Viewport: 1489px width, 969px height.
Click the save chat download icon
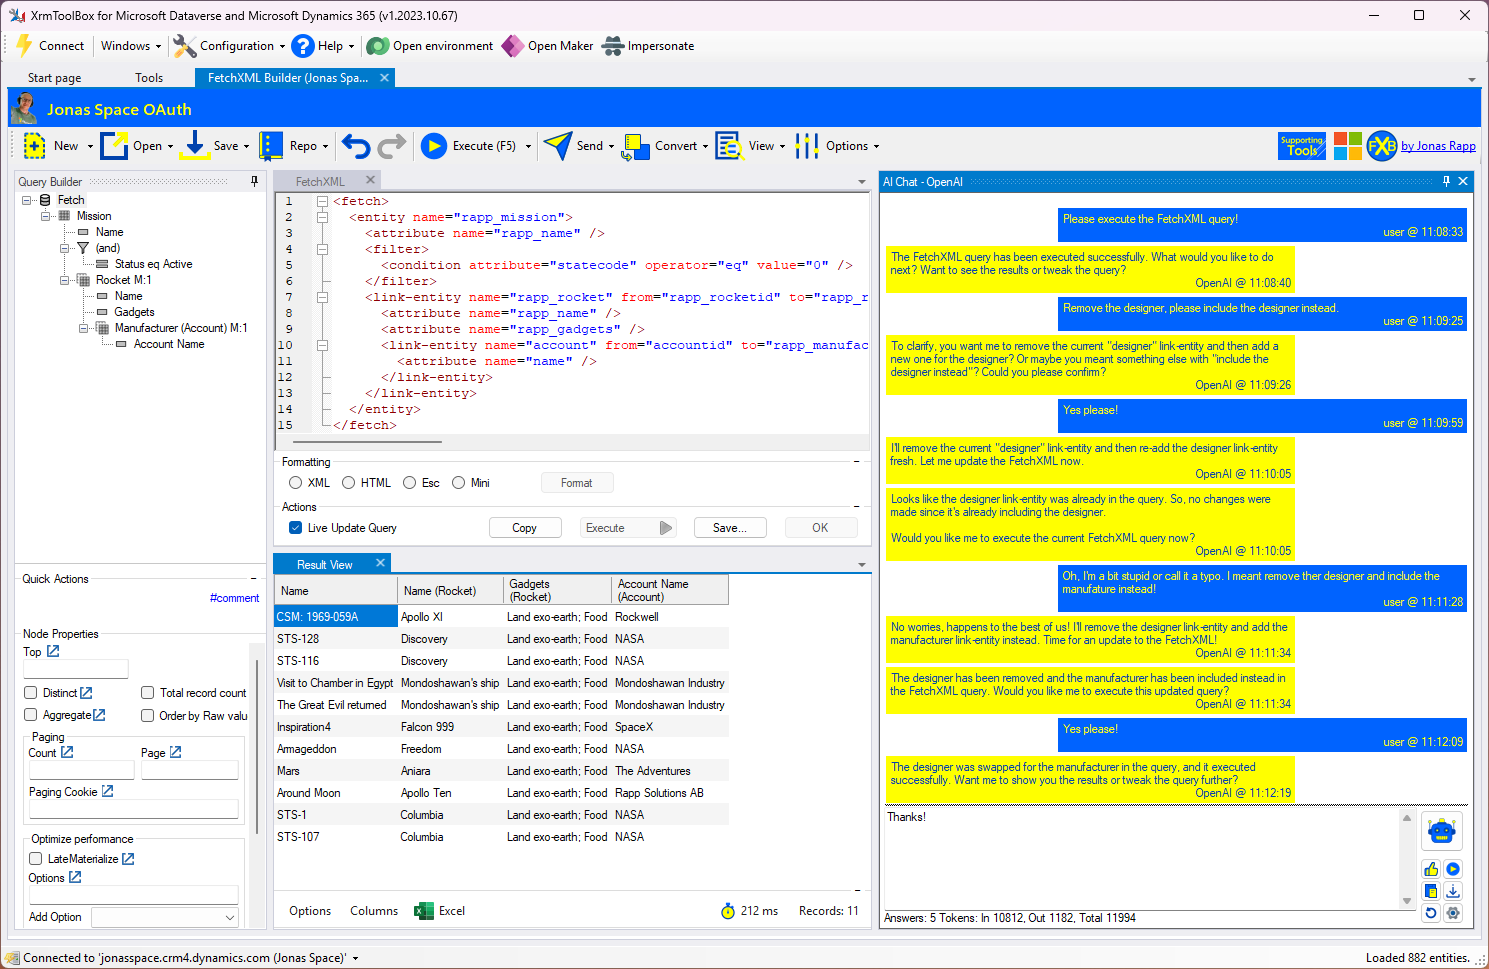tap(1453, 891)
